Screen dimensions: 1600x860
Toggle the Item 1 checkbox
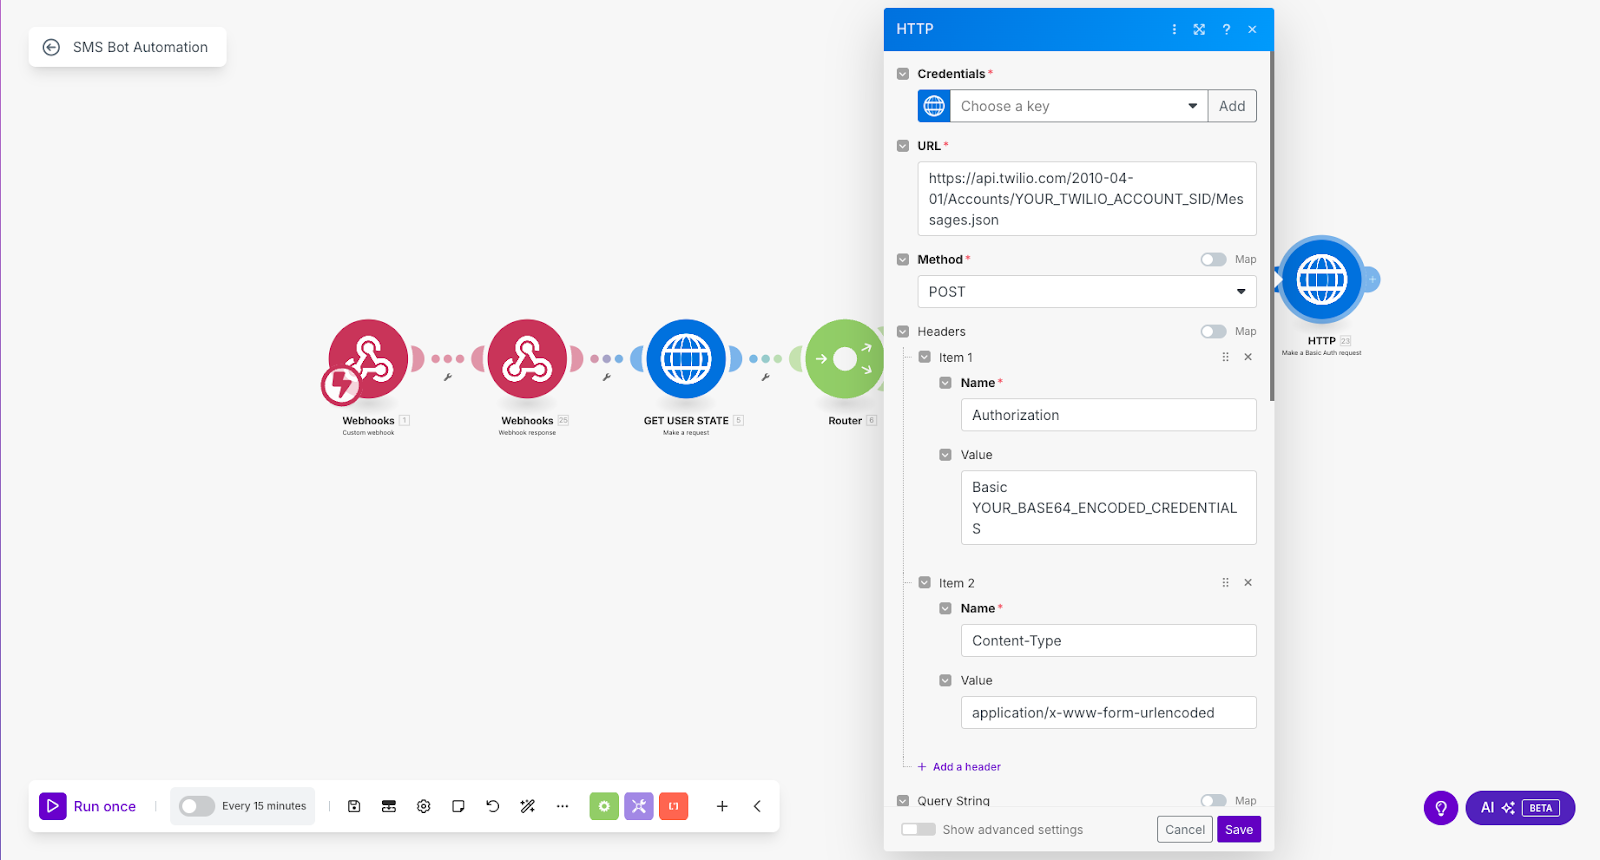(925, 357)
